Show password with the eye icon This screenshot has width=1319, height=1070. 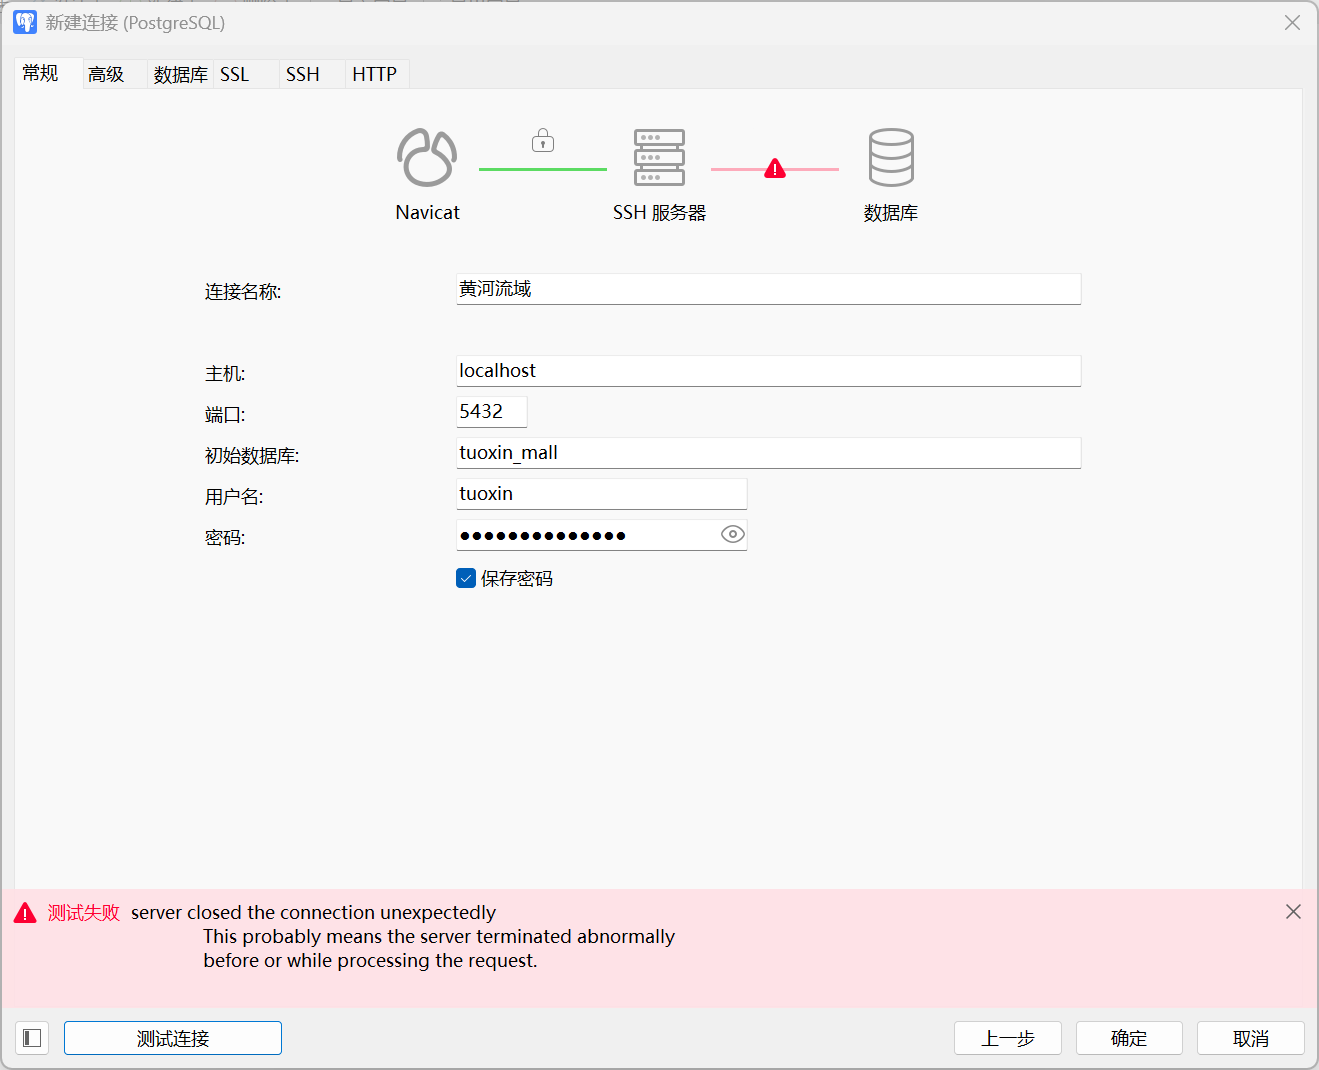[733, 534]
